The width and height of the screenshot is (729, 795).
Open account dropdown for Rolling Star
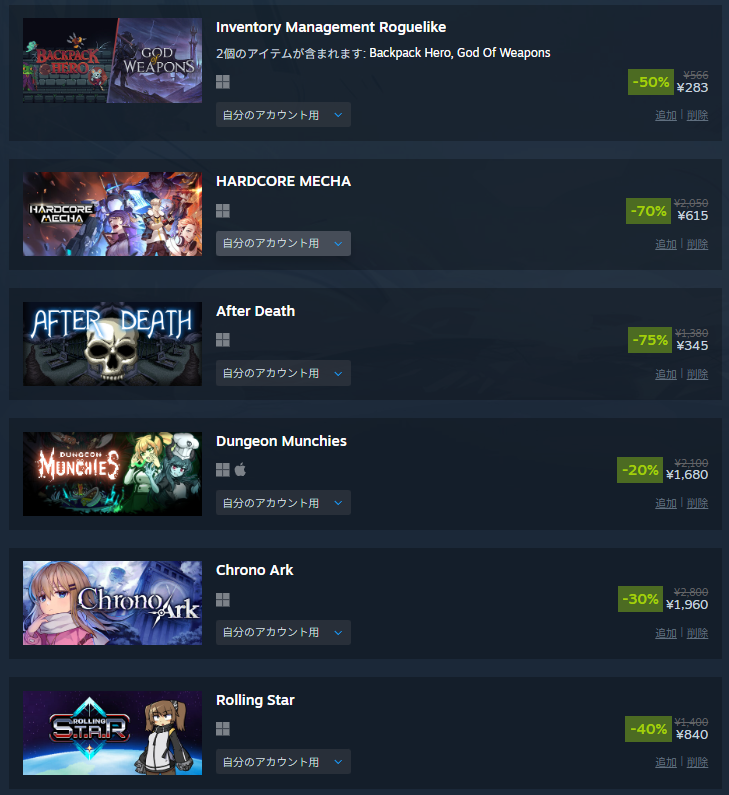tap(283, 762)
